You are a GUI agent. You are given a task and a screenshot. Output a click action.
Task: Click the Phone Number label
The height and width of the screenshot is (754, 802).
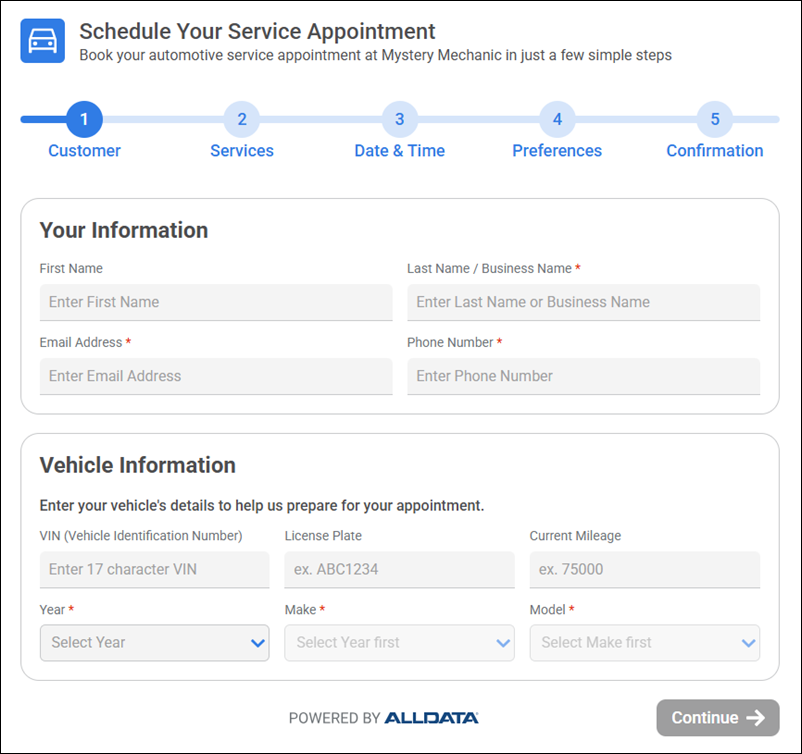[450, 342]
